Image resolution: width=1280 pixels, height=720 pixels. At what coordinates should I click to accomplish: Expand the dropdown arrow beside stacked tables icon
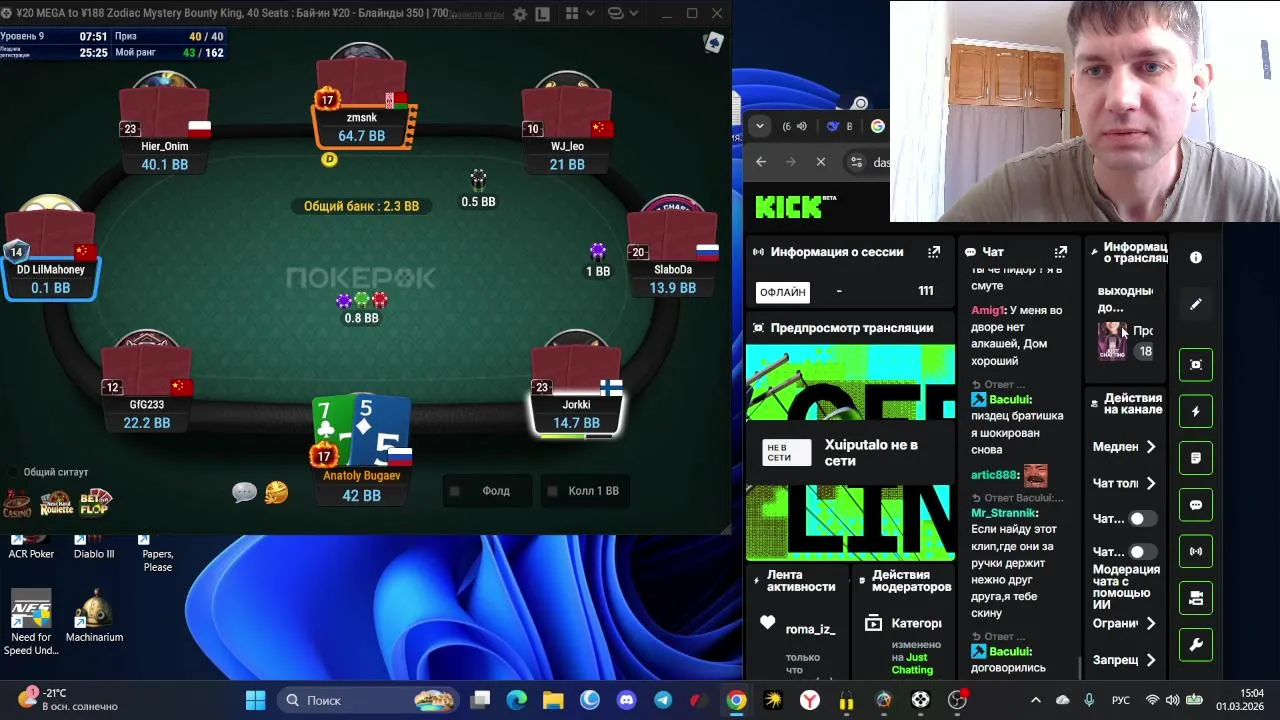click(x=635, y=14)
